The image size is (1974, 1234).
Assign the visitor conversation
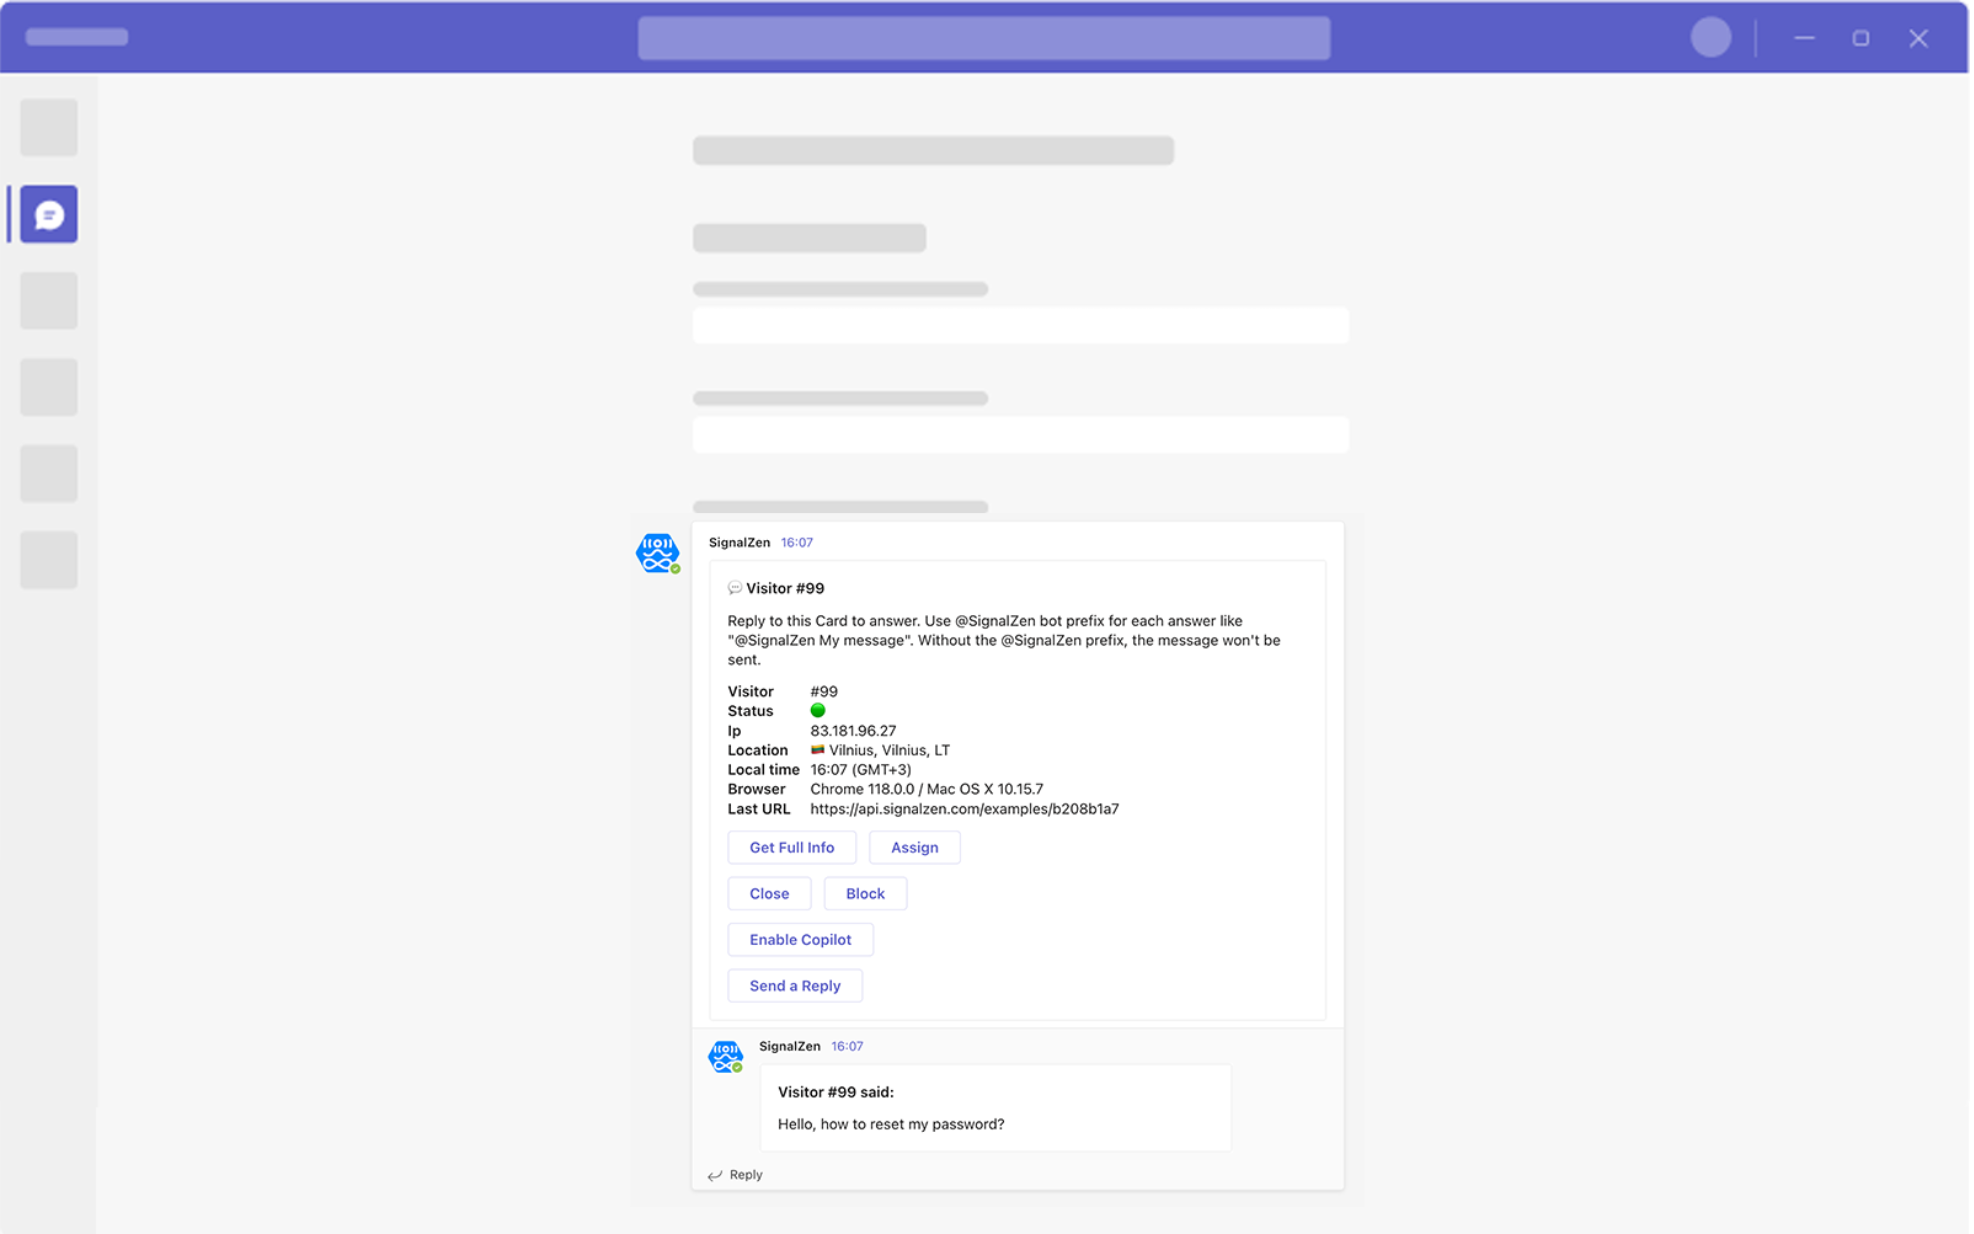click(x=915, y=847)
